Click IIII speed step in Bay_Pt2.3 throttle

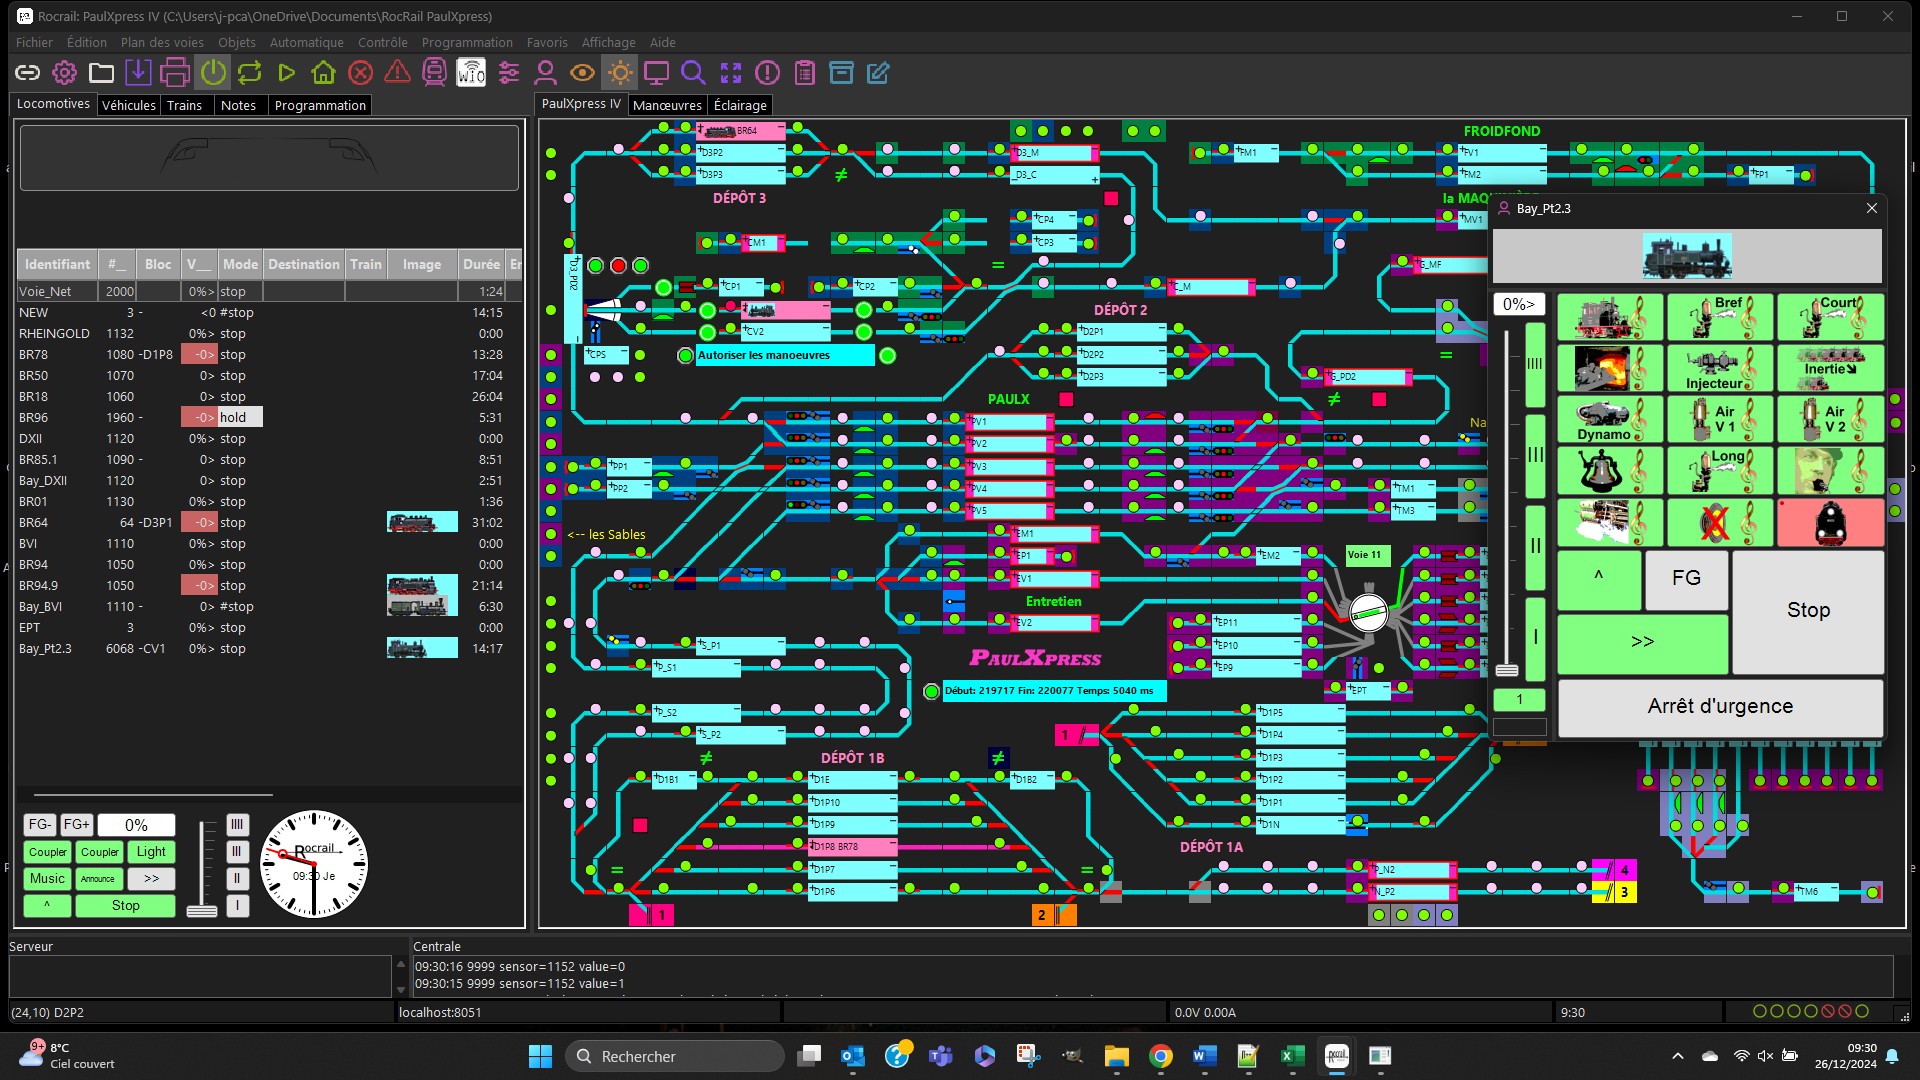[1535, 364]
